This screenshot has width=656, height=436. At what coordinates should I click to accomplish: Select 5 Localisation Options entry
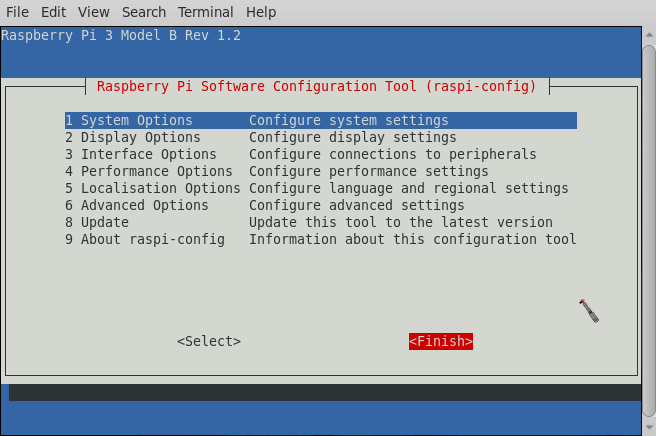click(320, 188)
